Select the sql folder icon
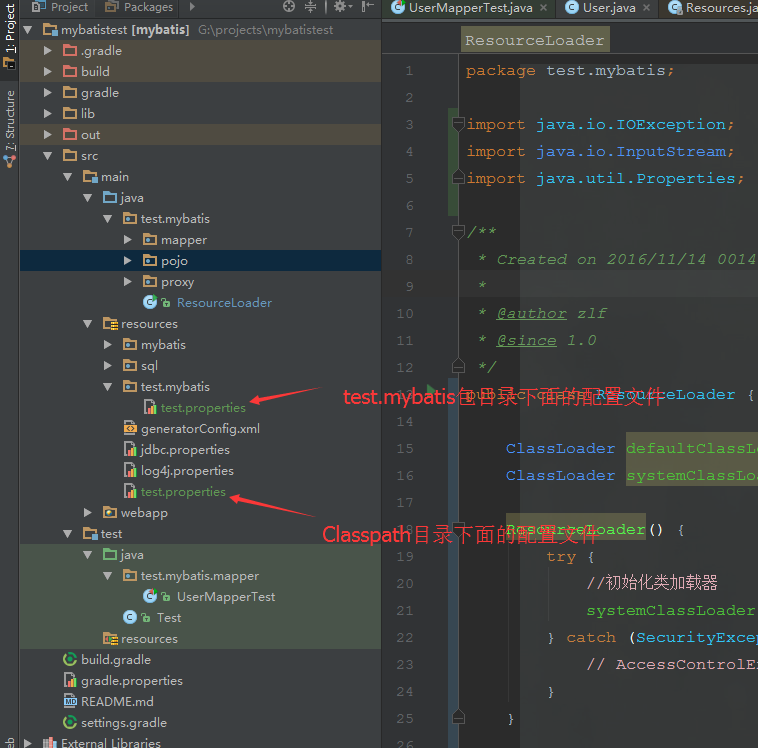 130,365
